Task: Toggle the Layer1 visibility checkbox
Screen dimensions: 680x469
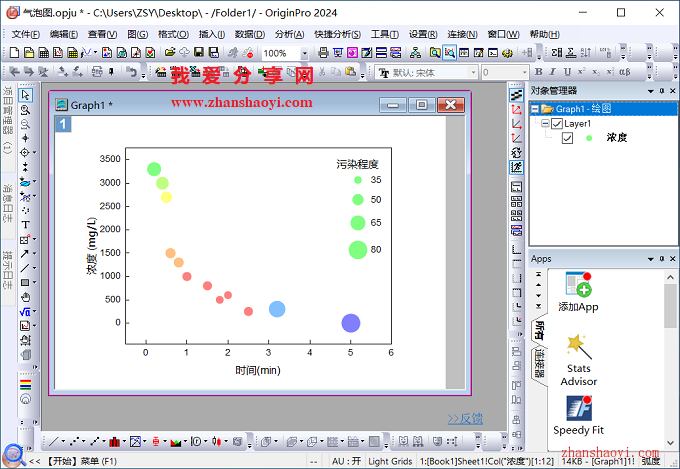Action: [557, 124]
